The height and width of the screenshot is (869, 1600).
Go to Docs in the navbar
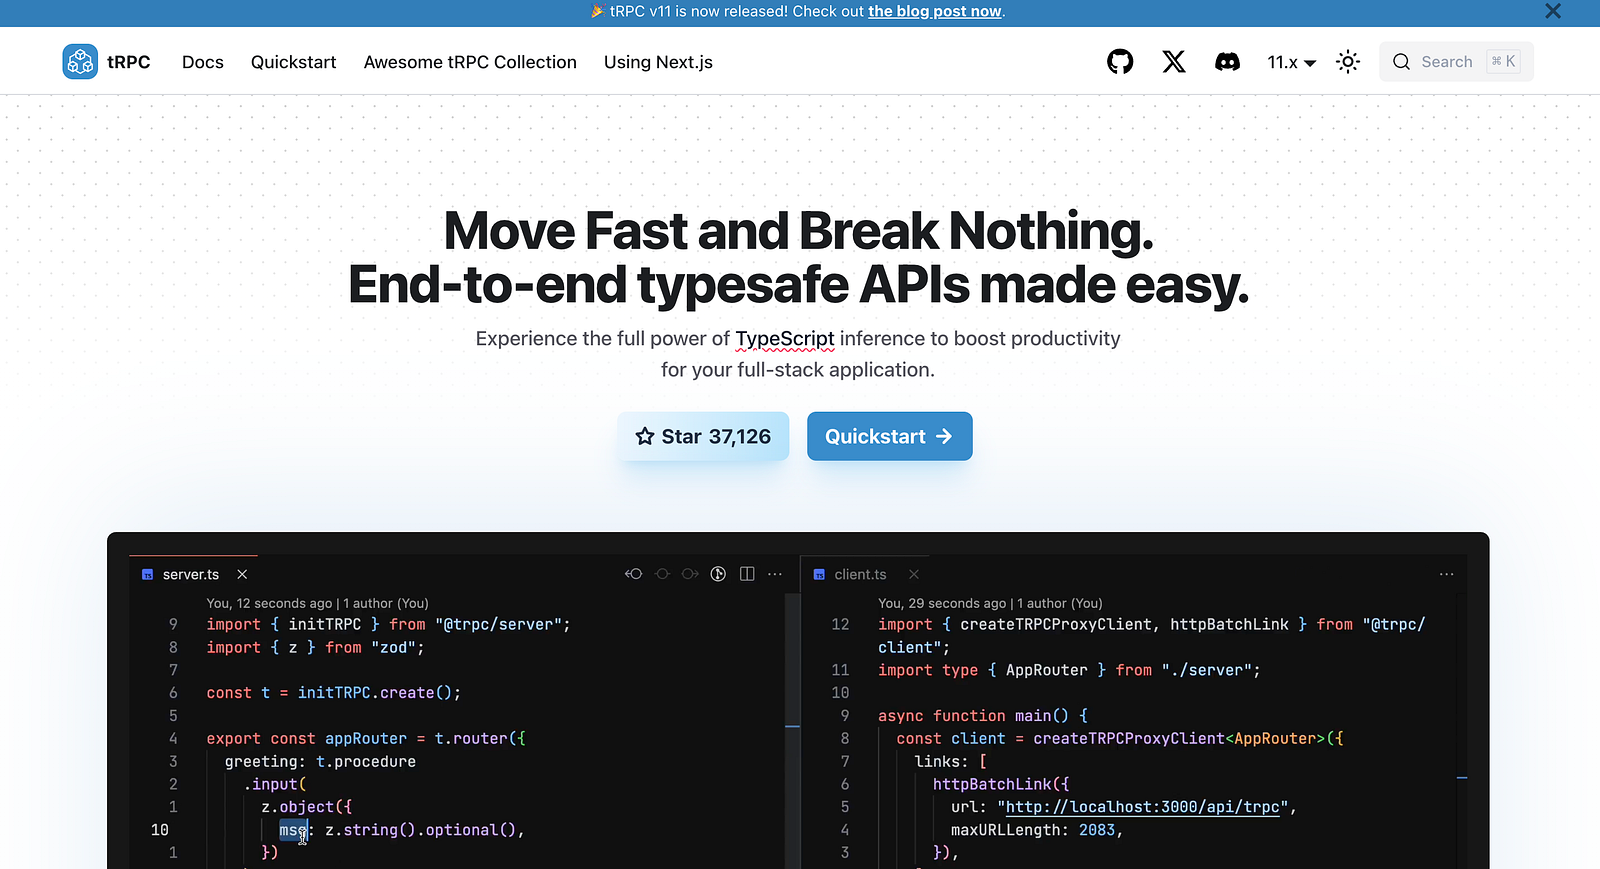tap(203, 62)
